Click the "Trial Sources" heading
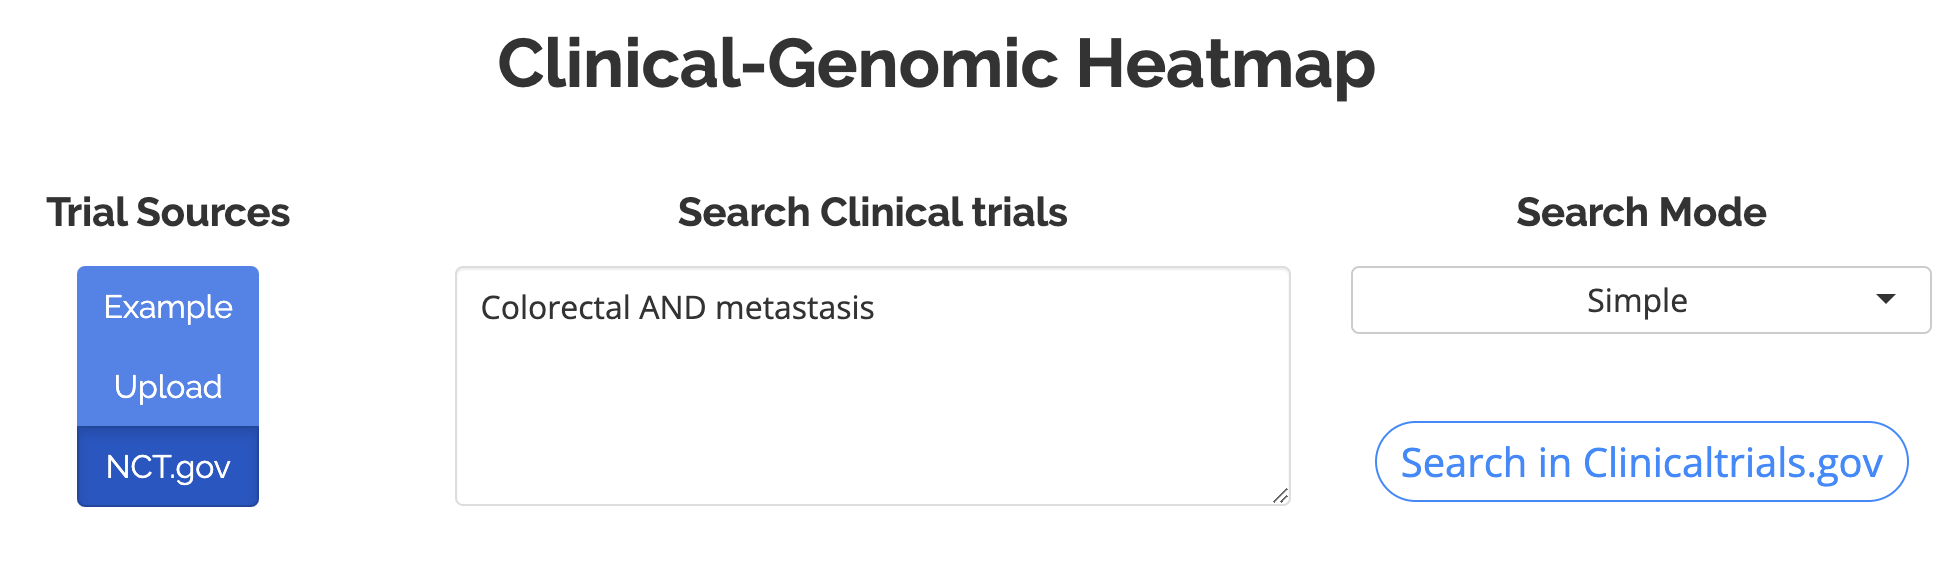1960x564 pixels. 168,212
